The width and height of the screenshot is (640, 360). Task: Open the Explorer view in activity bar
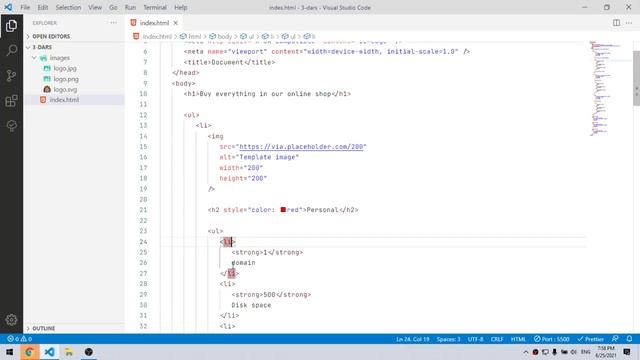11,26
